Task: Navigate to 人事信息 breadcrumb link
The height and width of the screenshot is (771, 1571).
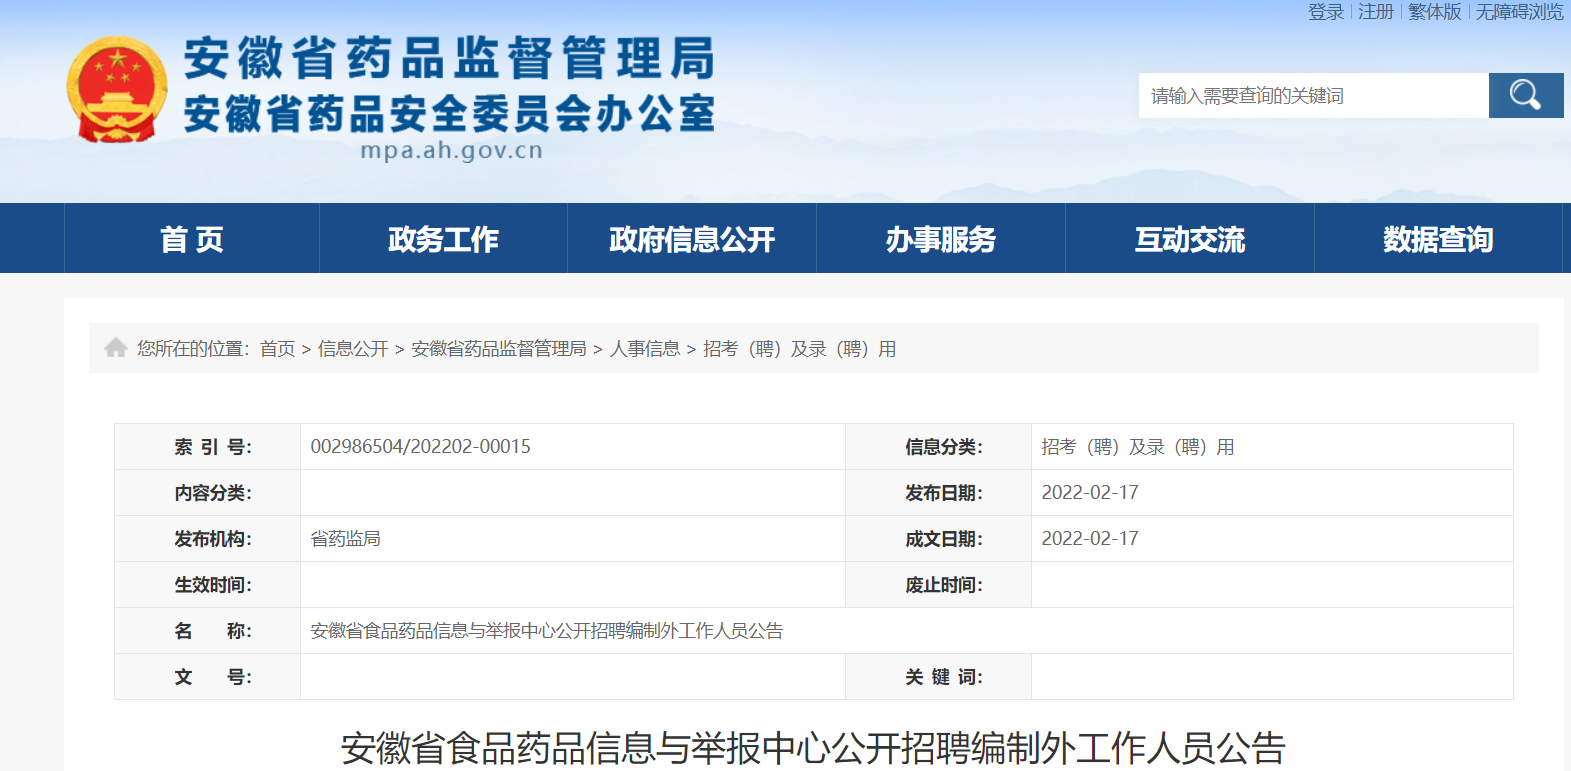Action: (x=645, y=349)
